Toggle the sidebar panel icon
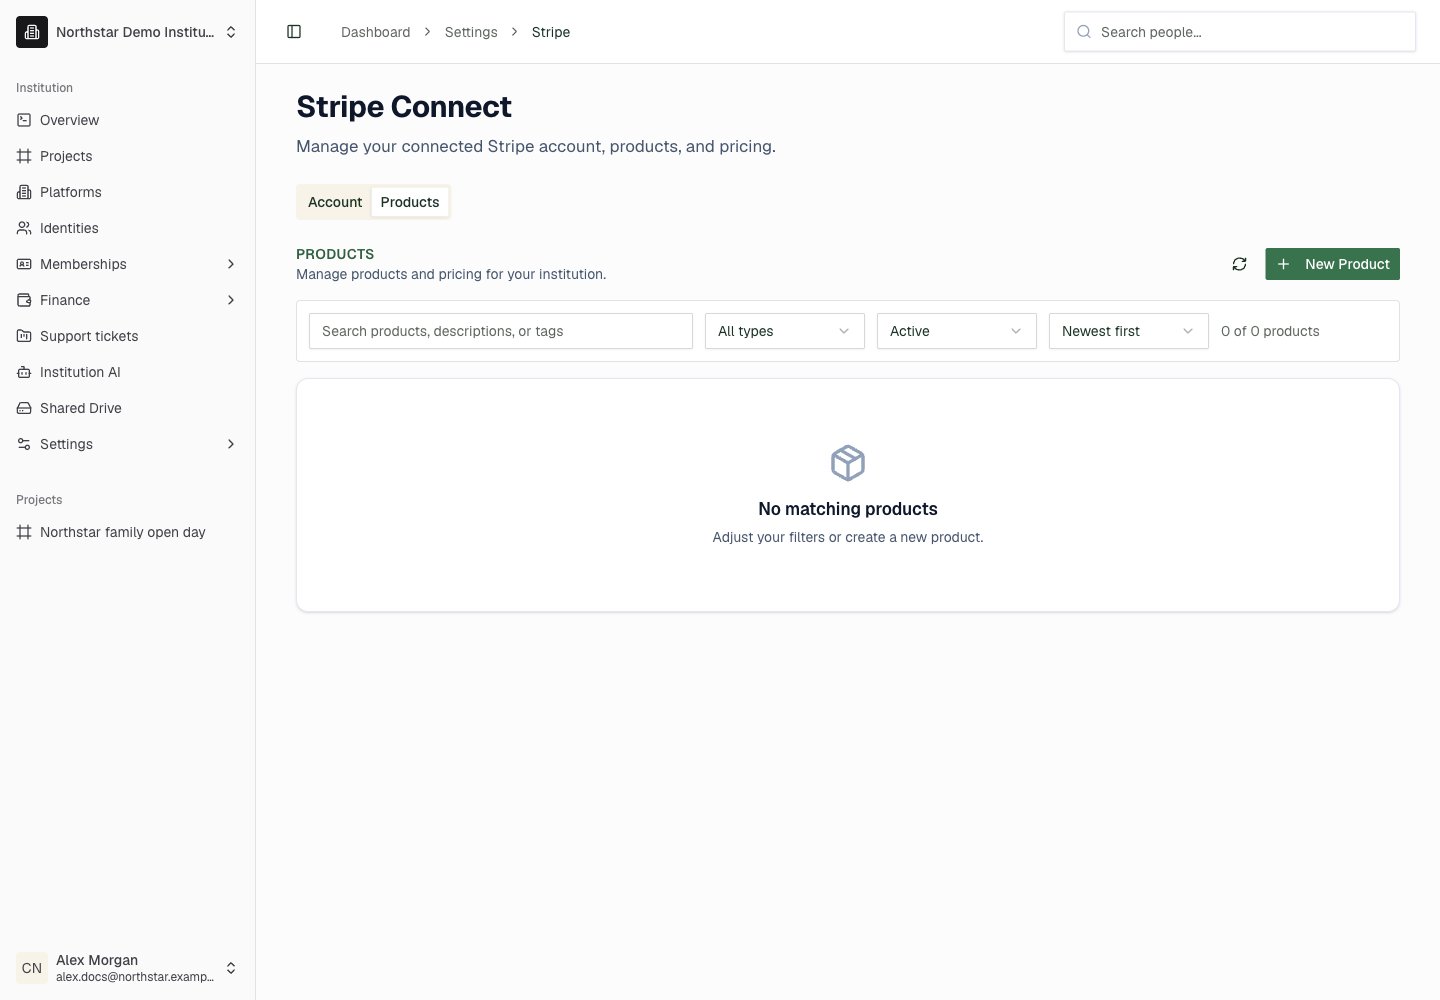1440x1000 pixels. 294,32
